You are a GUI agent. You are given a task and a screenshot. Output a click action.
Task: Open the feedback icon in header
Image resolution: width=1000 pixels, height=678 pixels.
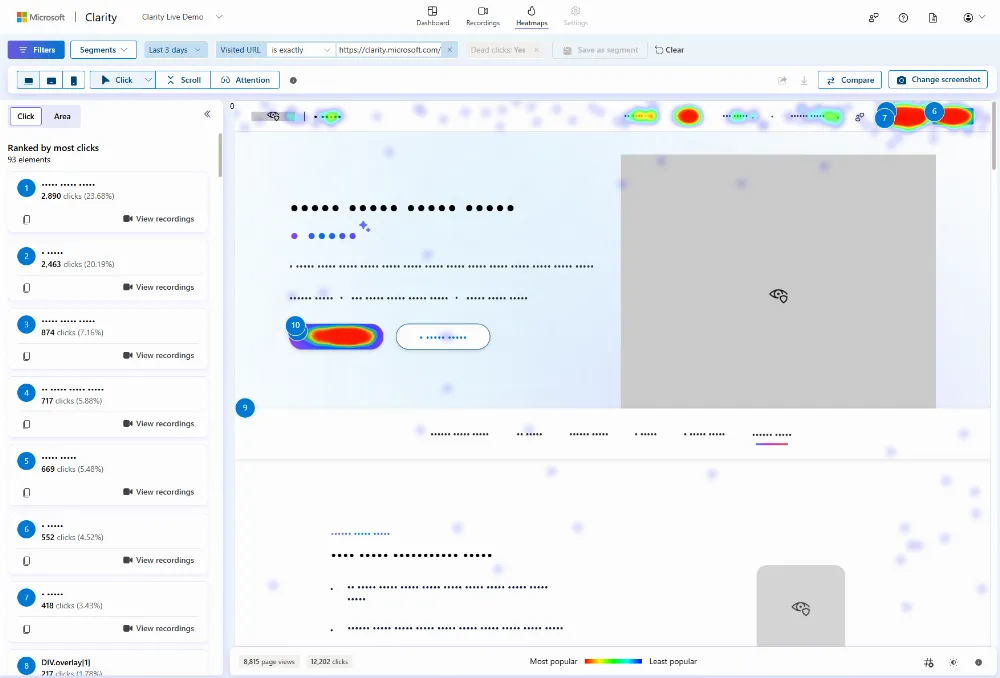pos(873,18)
